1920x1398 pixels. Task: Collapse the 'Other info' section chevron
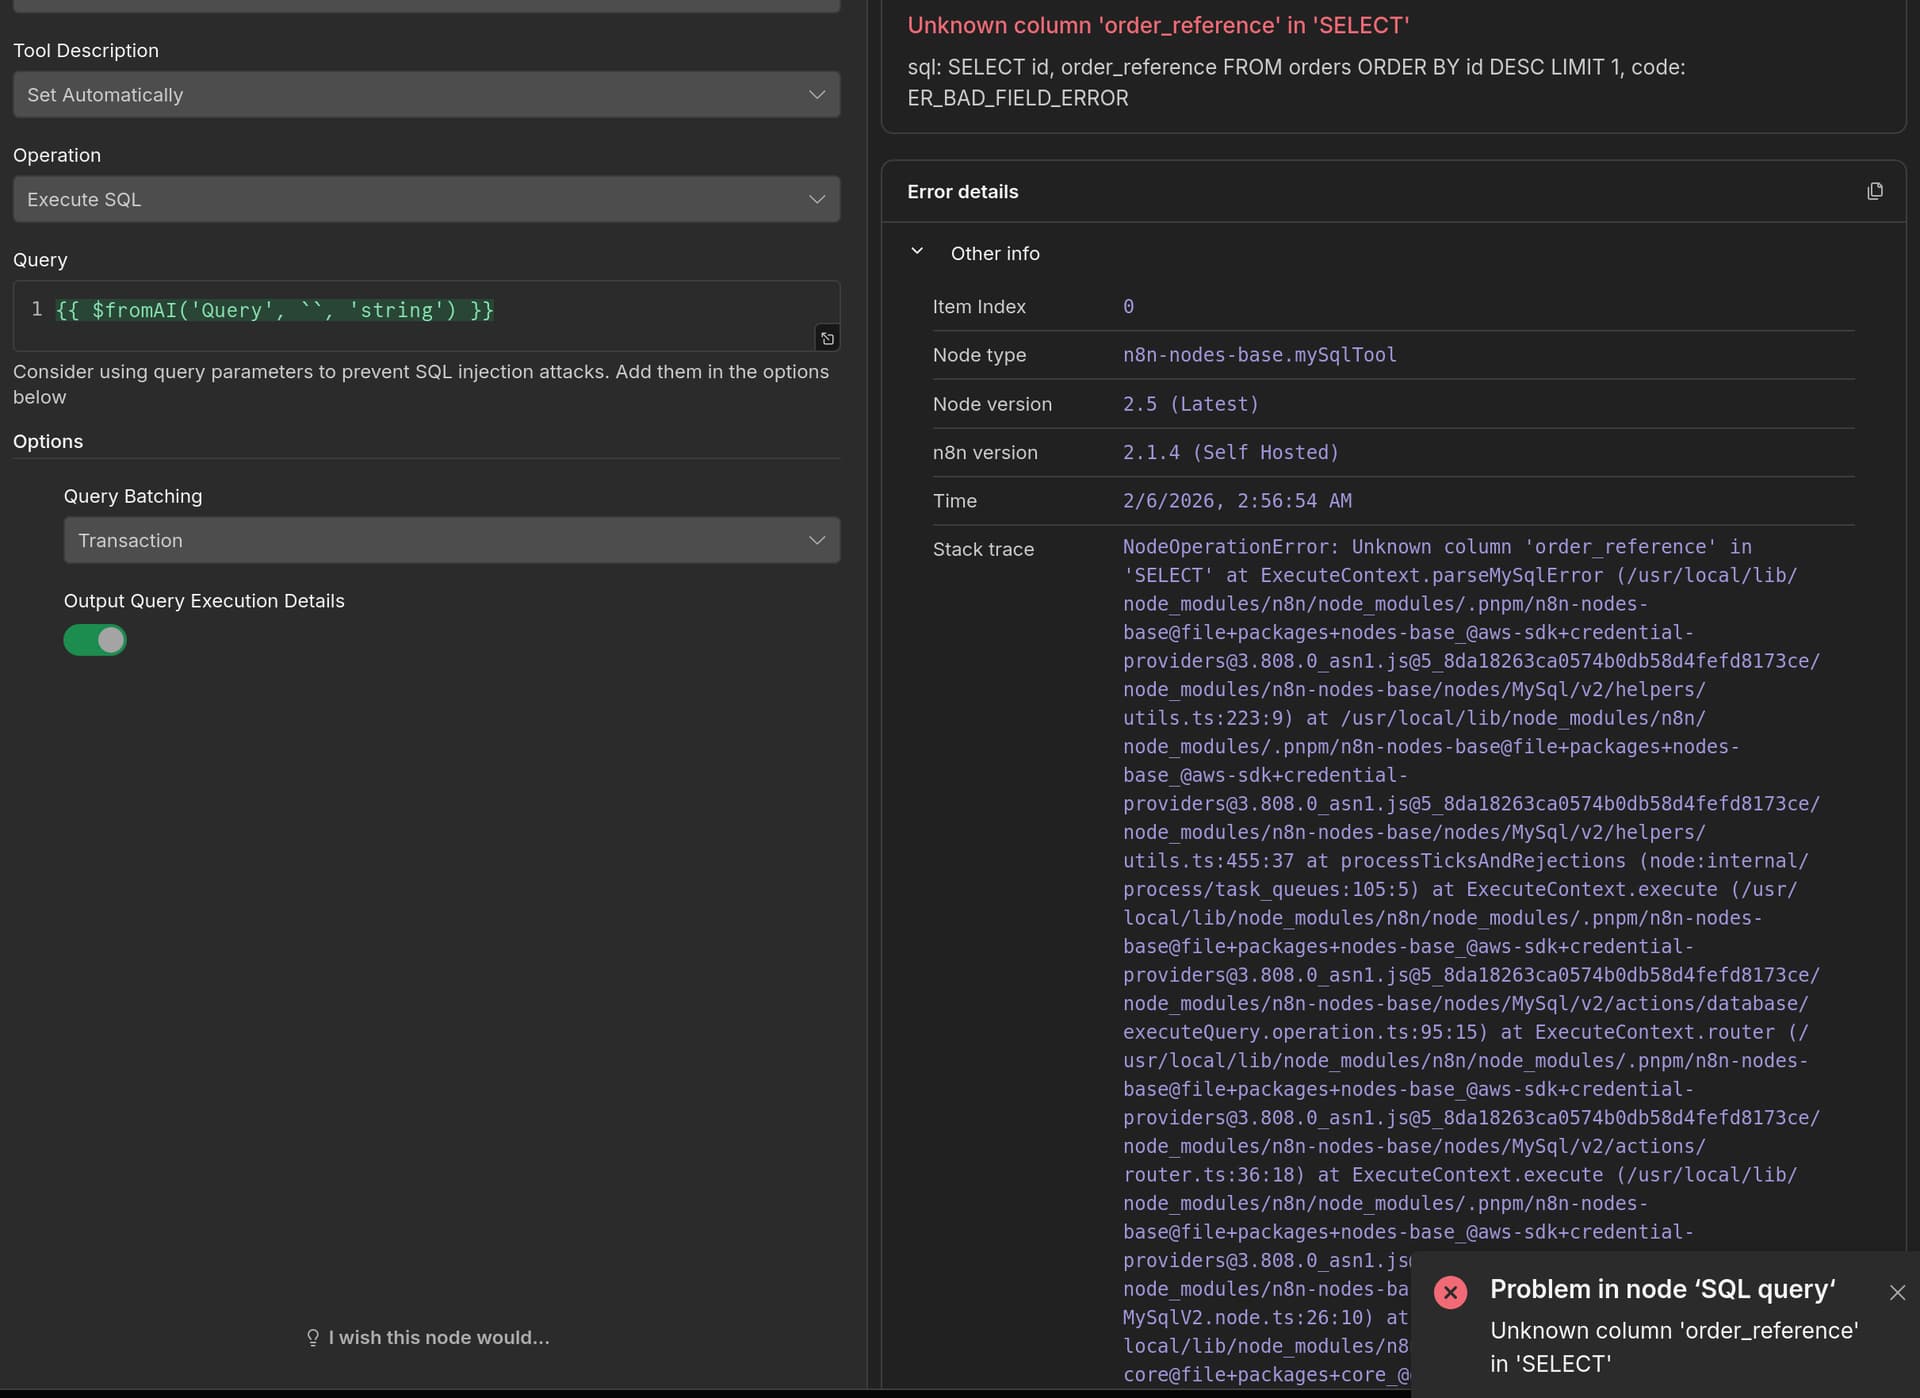point(917,252)
